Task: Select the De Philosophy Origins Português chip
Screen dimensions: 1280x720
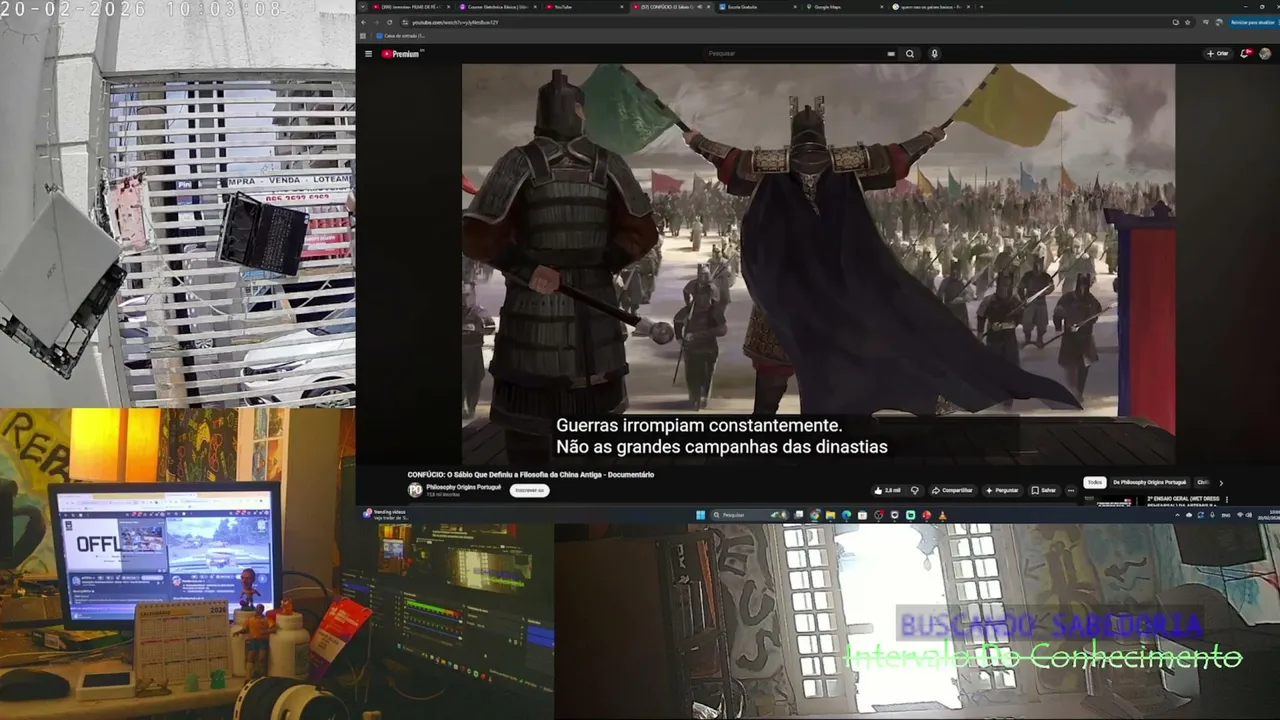Action: [1149, 482]
